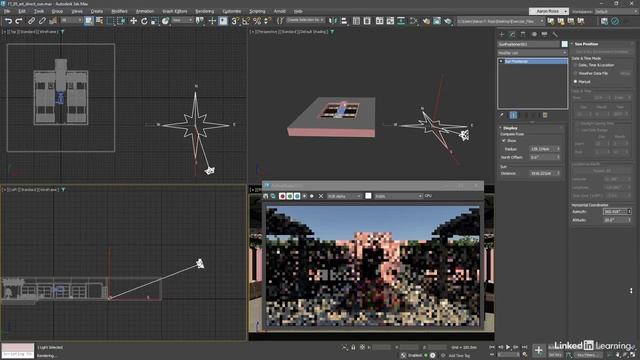Select the Weather Data File radio button
This screenshot has height=360, width=640.
[x=576, y=73]
